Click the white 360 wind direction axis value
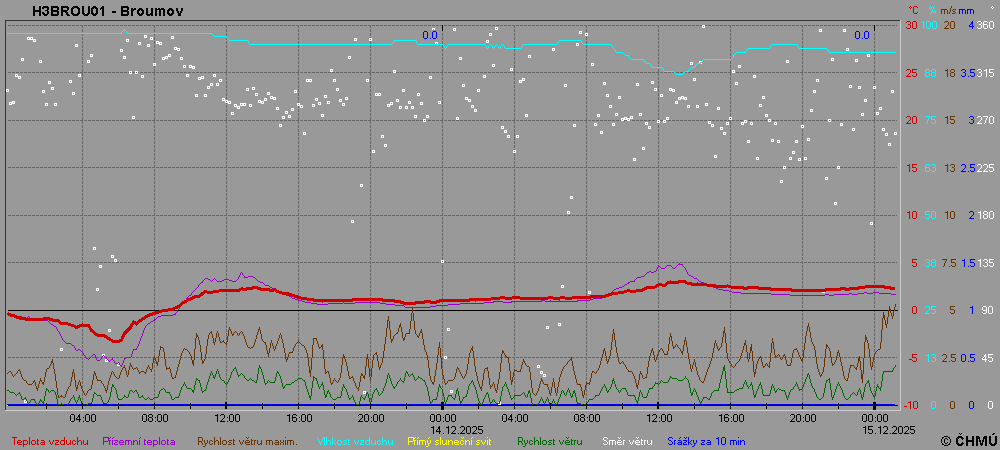This screenshot has height=450, width=1000. pyautogui.click(x=985, y=25)
